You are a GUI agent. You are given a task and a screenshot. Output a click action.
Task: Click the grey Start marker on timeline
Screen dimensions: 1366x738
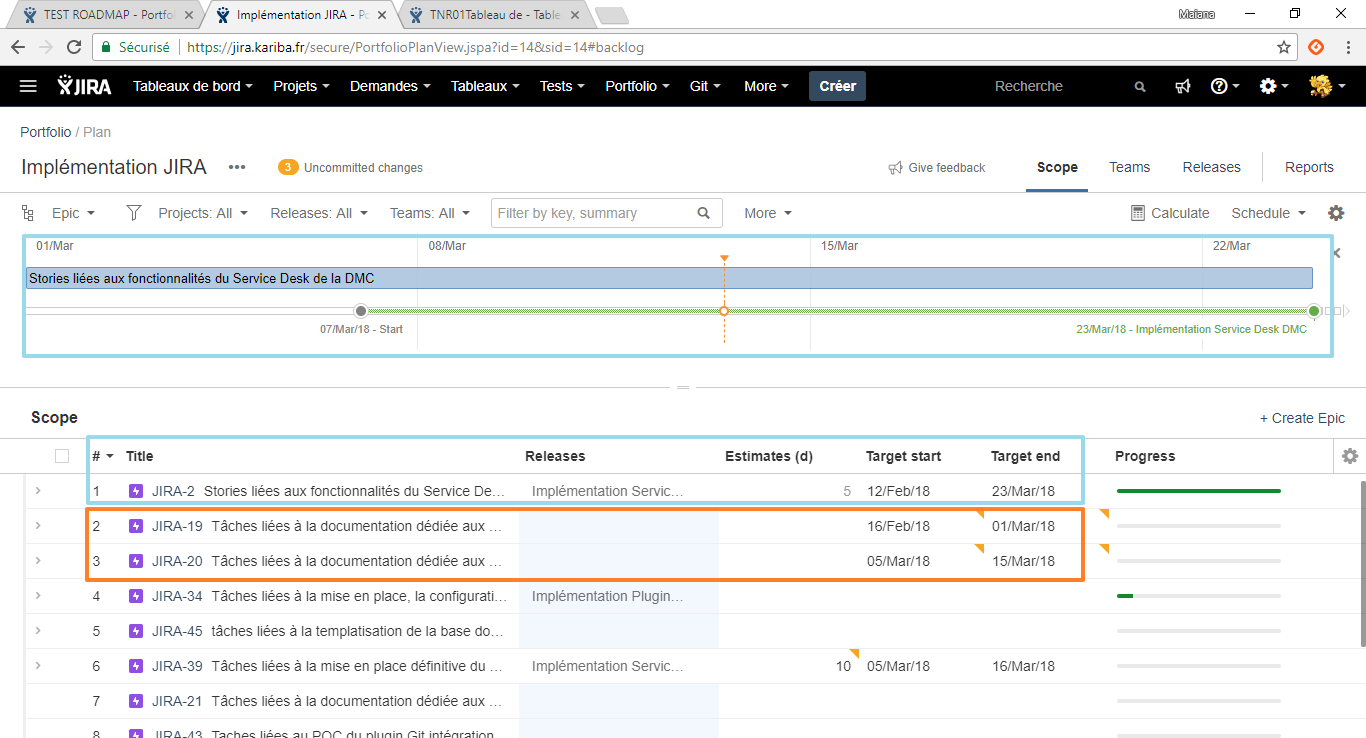pyautogui.click(x=361, y=311)
